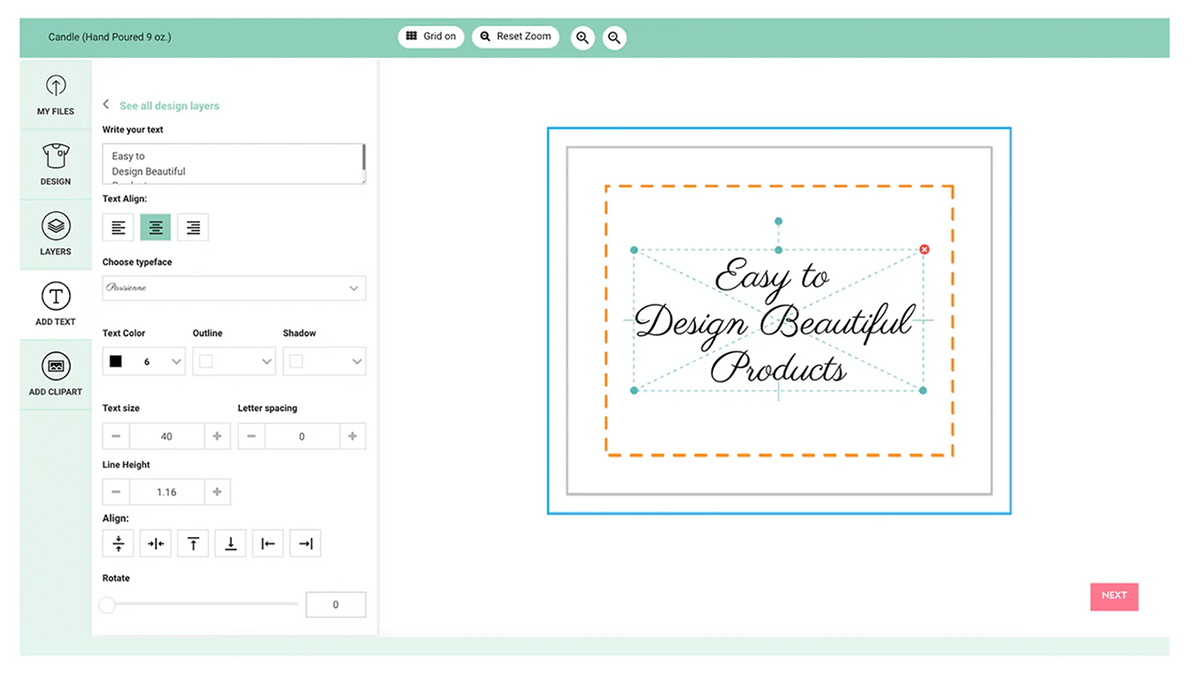Select center text alignment
This screenshot has width=1200, height=675.
point(156,227)
